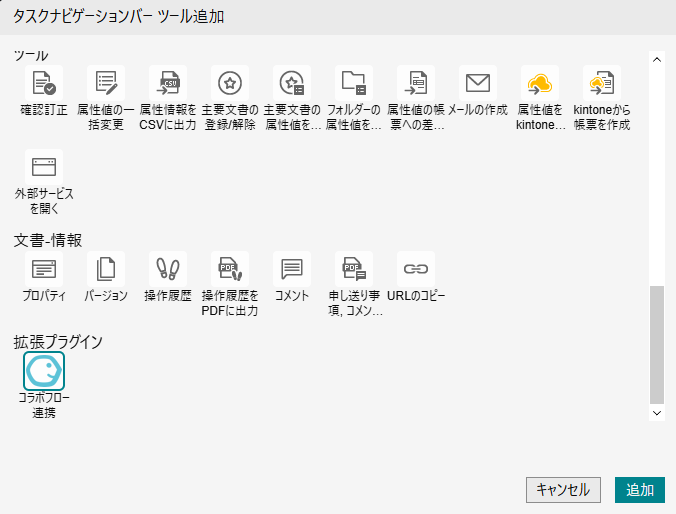Choose the kintoneから帳票を作成 icon

point(602,83)
